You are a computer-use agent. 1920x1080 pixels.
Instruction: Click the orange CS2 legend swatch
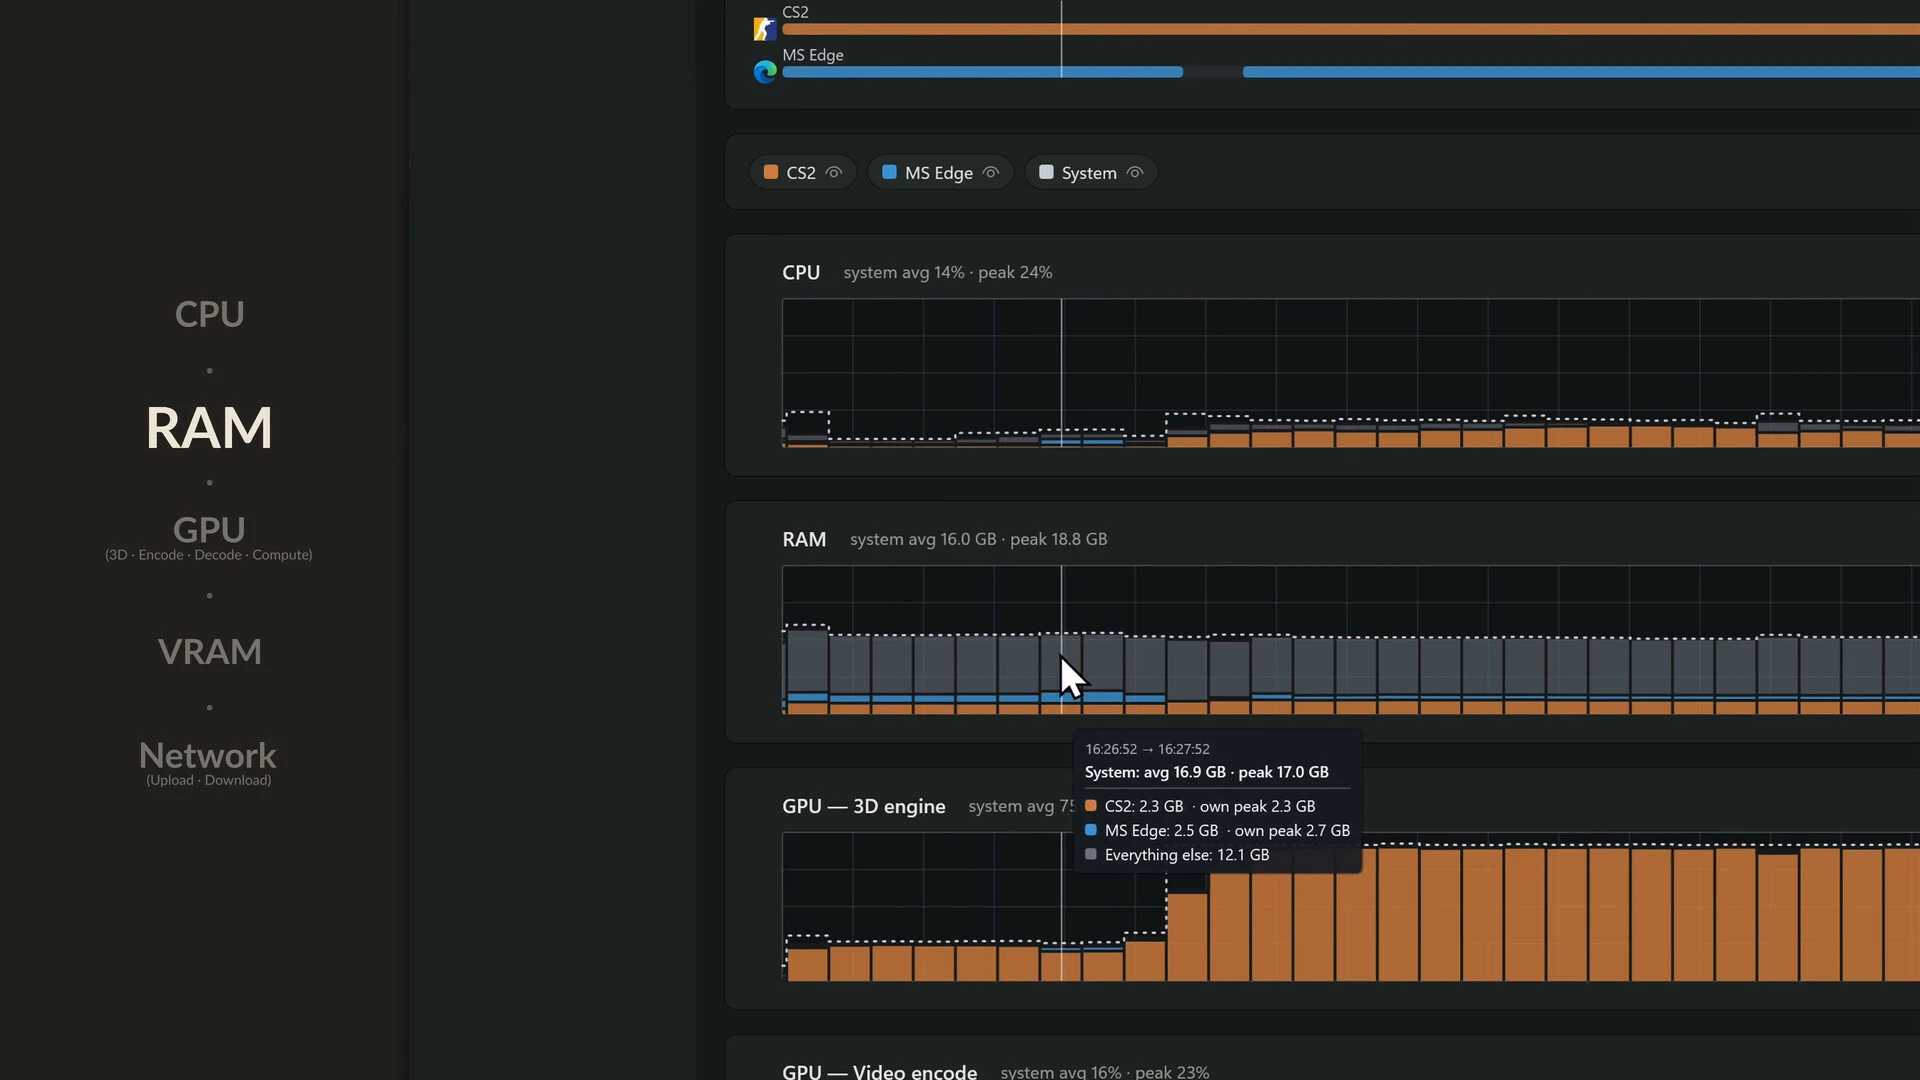pyautogui.click(x=771, y=172)
